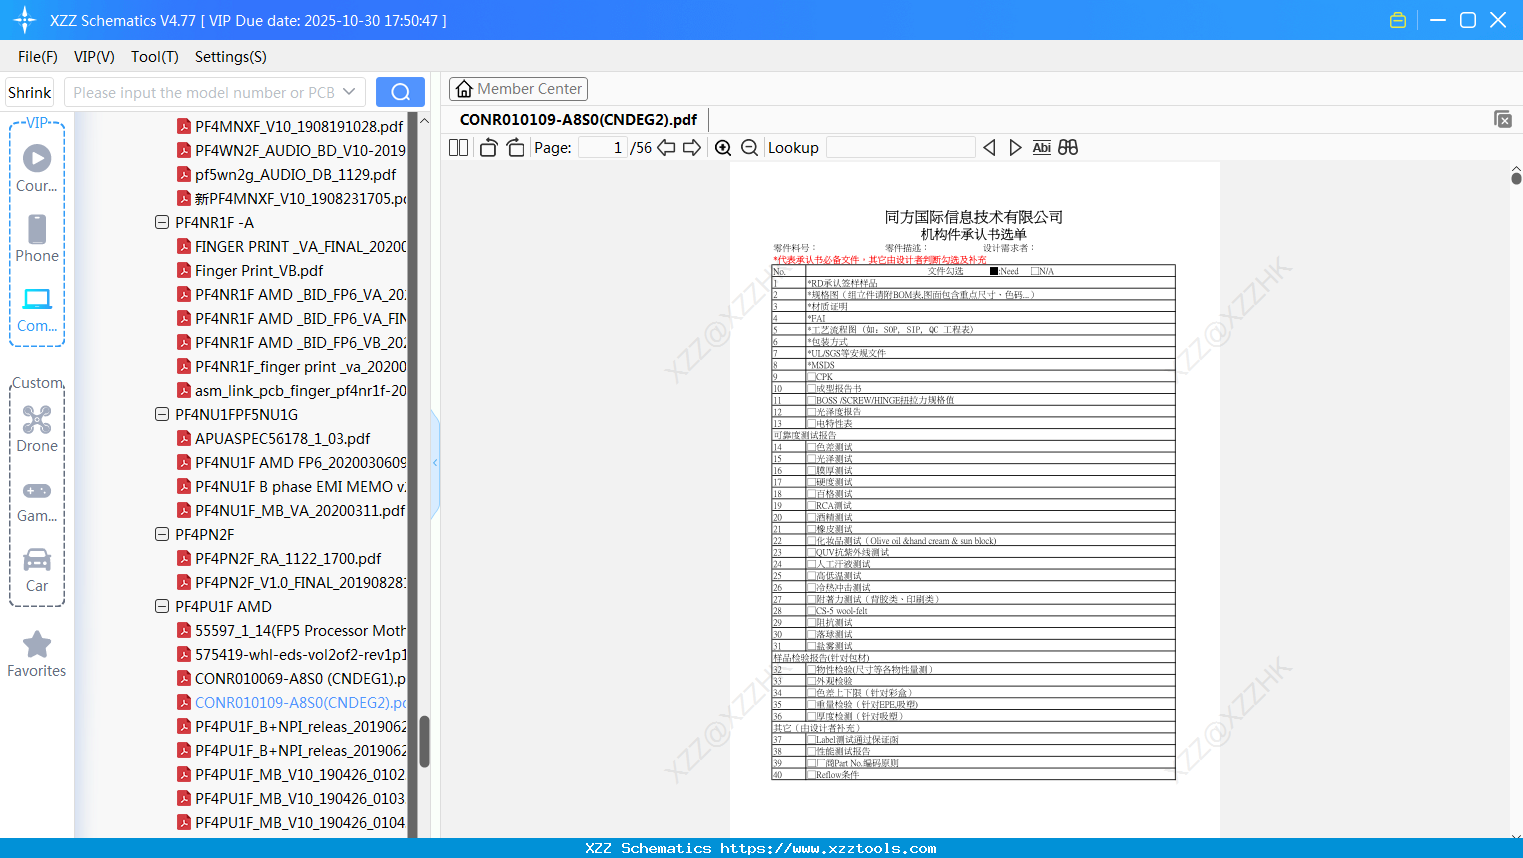Open asm_link_pcb_finger_pf4nr1f file
The height and width of the screenshot is (858, 1523).
[x=300, y=390]
